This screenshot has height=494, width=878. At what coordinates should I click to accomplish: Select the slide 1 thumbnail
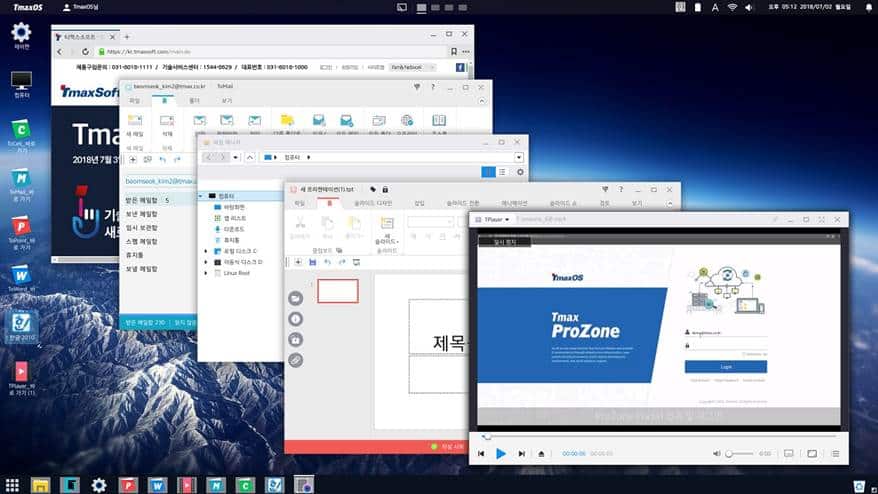[x=337, y=291]
